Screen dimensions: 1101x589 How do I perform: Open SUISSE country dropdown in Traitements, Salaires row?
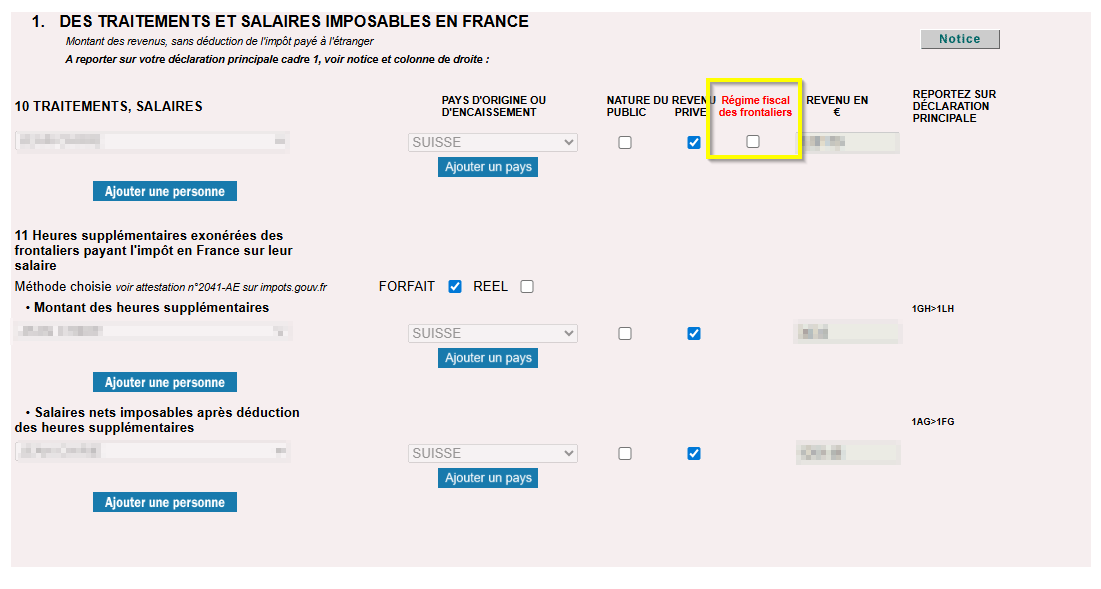(x=493, y=143)
